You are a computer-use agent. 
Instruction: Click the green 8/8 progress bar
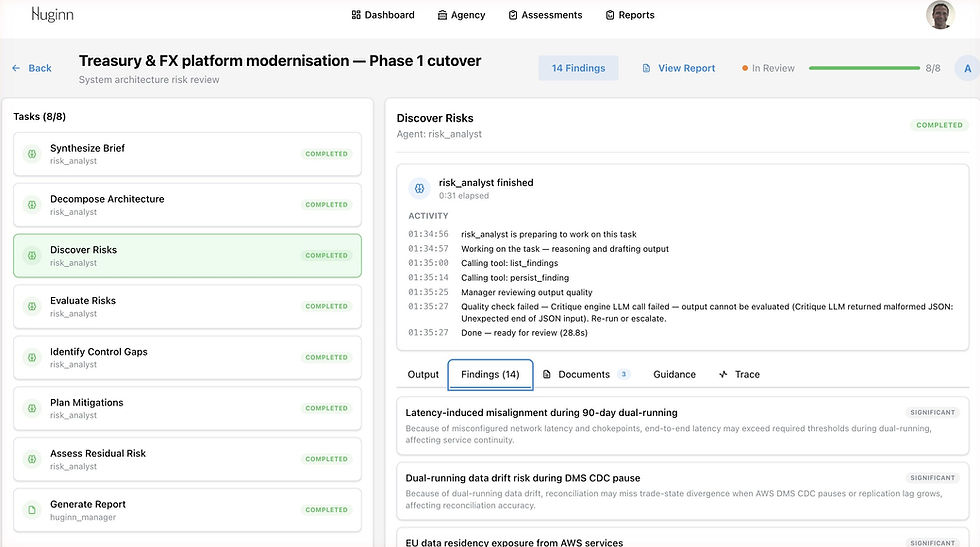pyautogui.click(x=864, y=68)
